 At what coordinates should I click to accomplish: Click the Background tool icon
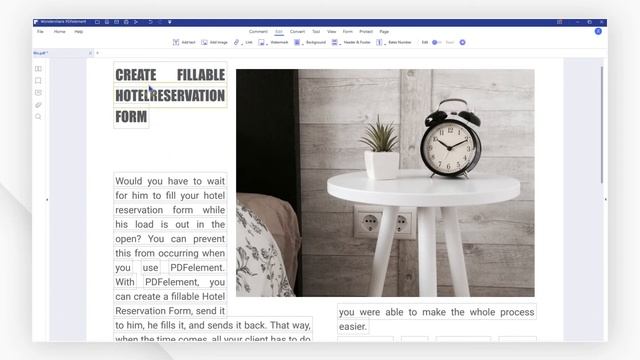tap(297, 42)
